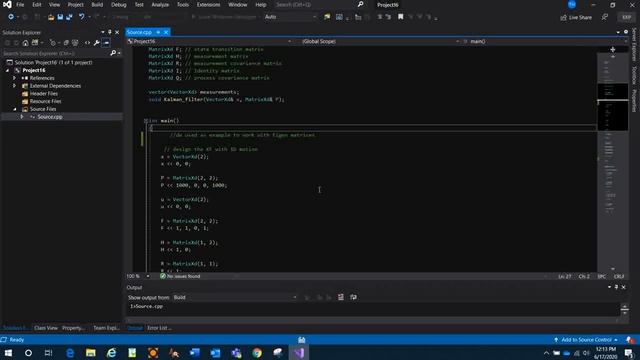
Task: Open the Test menu
Action: 139,5
